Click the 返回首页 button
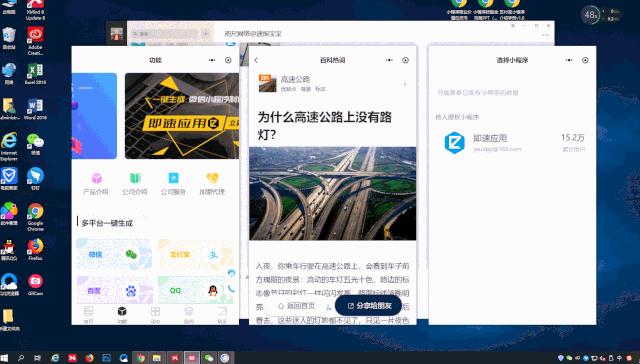The height and width of the screenshot is (364, 640). (297, 306)
